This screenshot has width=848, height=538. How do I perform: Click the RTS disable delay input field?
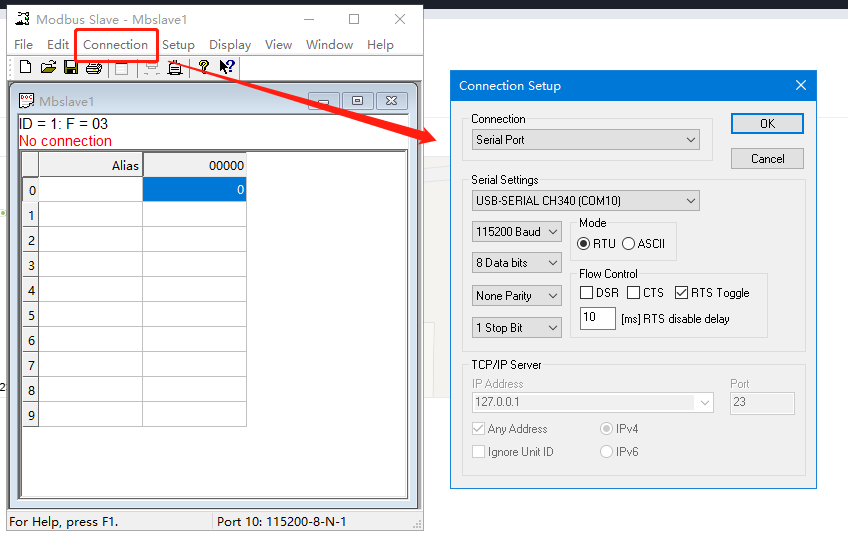click(597, 319)
